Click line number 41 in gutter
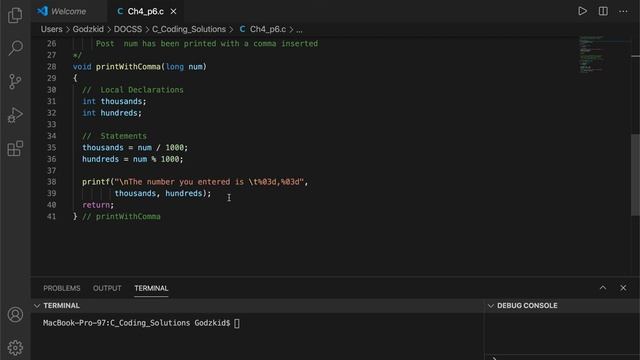The image size is (640, 360). (51, 216)
